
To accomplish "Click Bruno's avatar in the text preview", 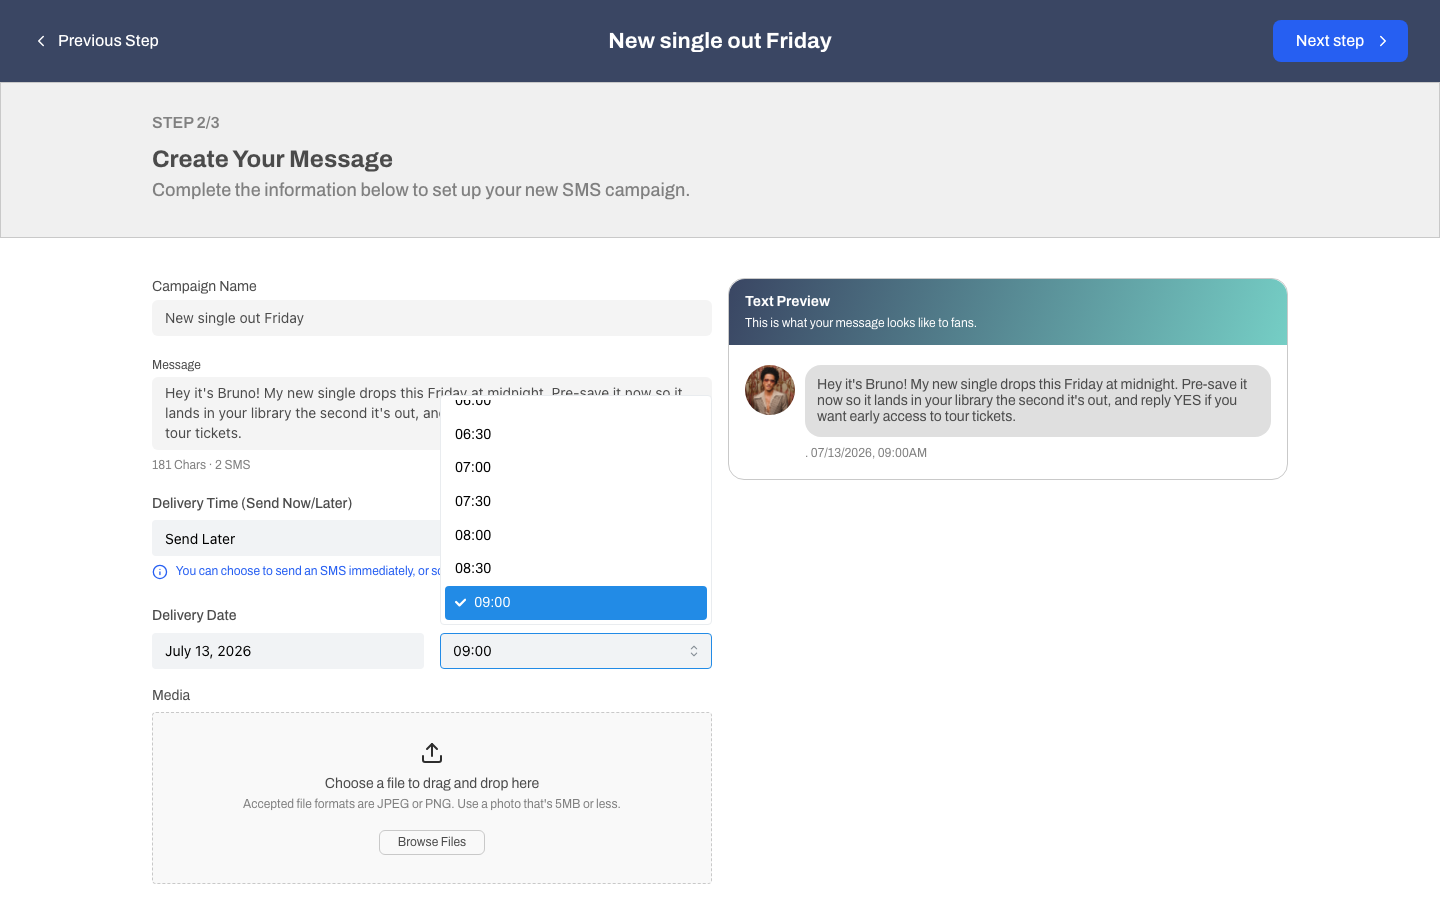I will 770,390.
